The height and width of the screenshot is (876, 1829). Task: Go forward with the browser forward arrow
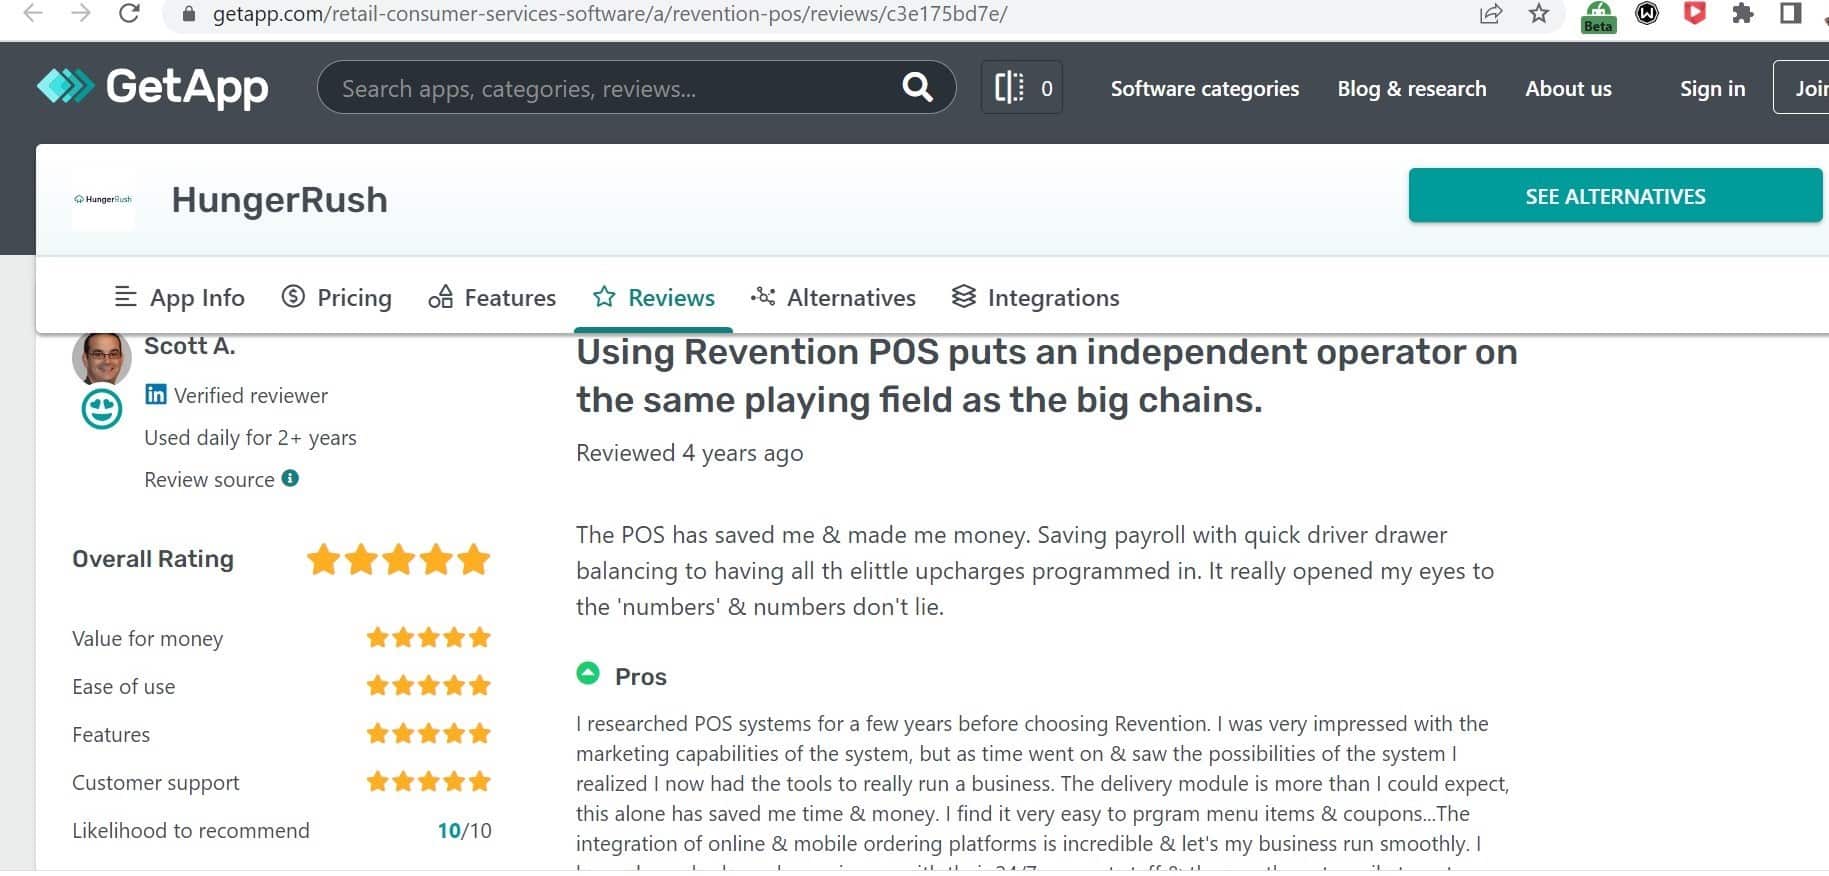pos(81,13)
